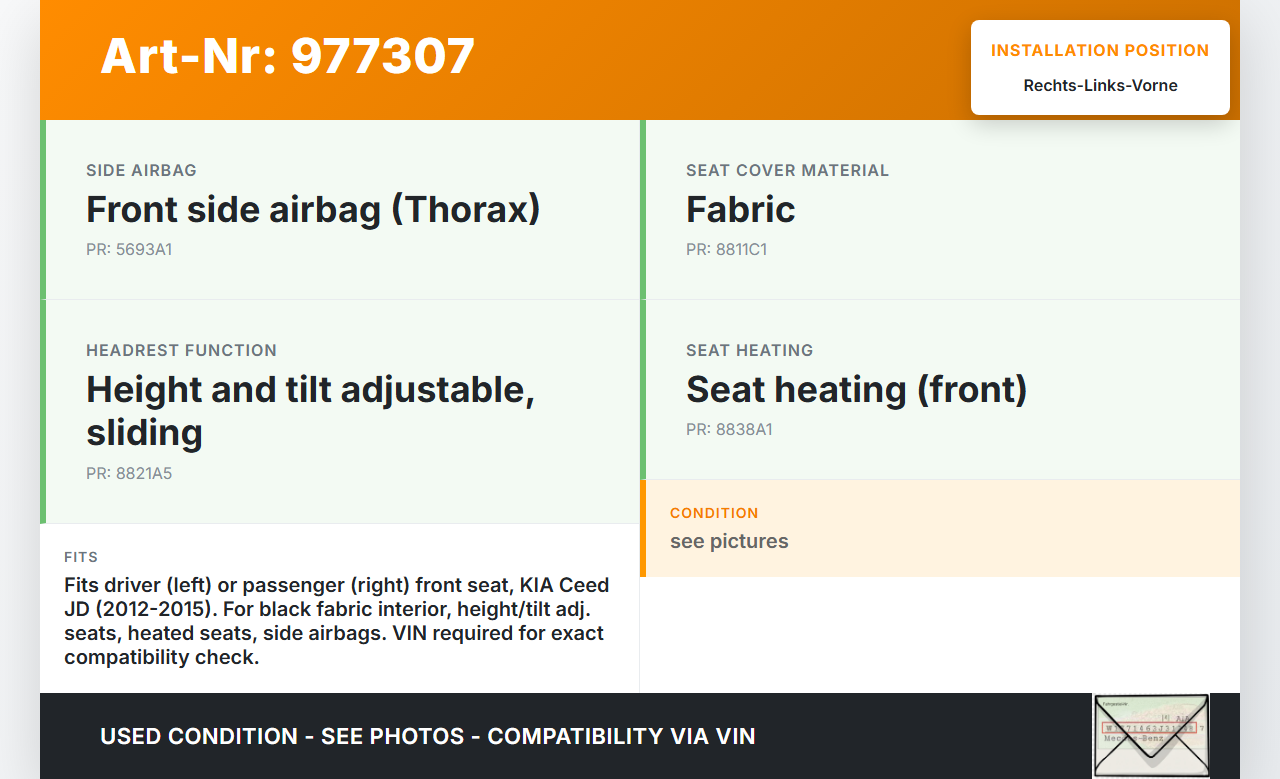
Task: Click the PR: 8821A5 code
Action: [x=129, y=474]
